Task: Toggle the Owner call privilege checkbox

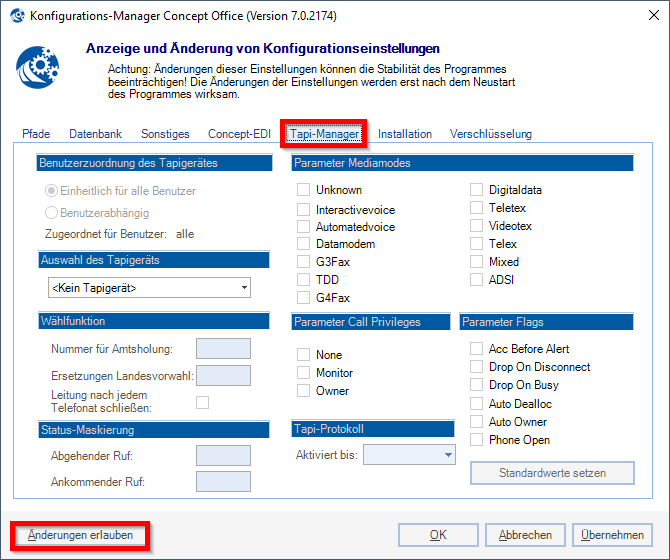Action: [303, 391]
